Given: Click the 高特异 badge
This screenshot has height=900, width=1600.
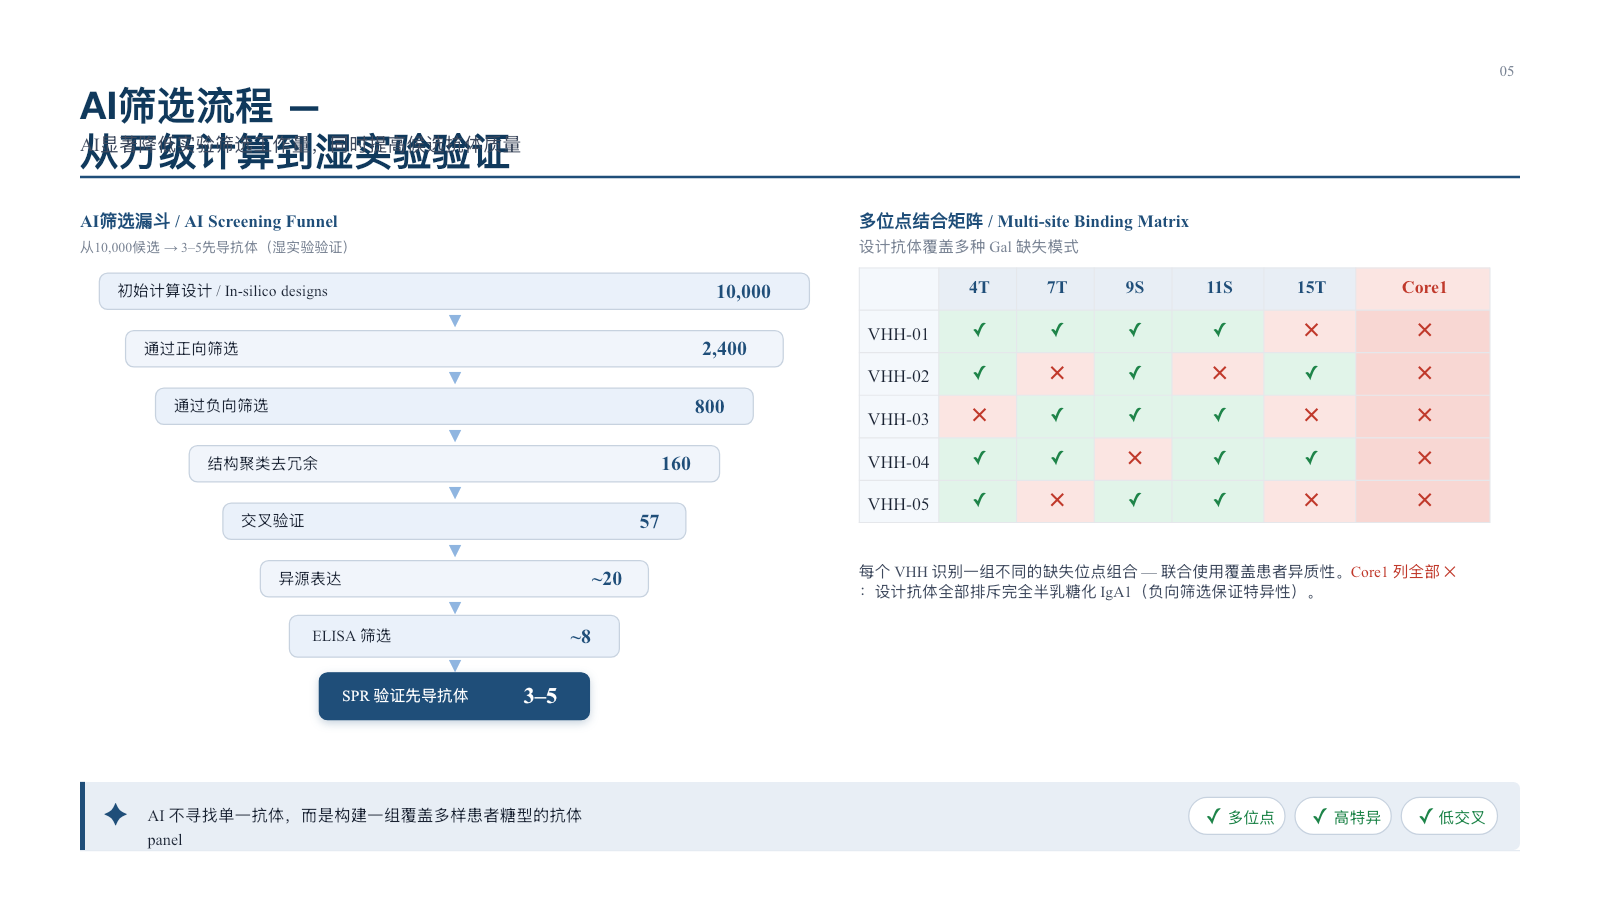Looking at the screenshot, I should pos(1343,816).
